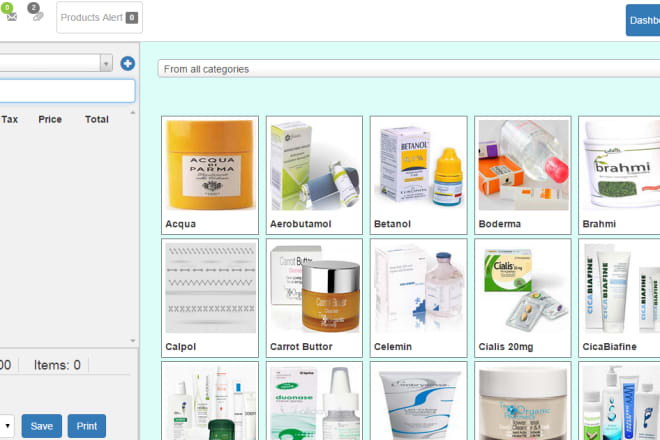Image resolution: width=660 pixels, height=440 pixels.
Task: Expand the customer select dropdown arrow
Action: point(106,64)
